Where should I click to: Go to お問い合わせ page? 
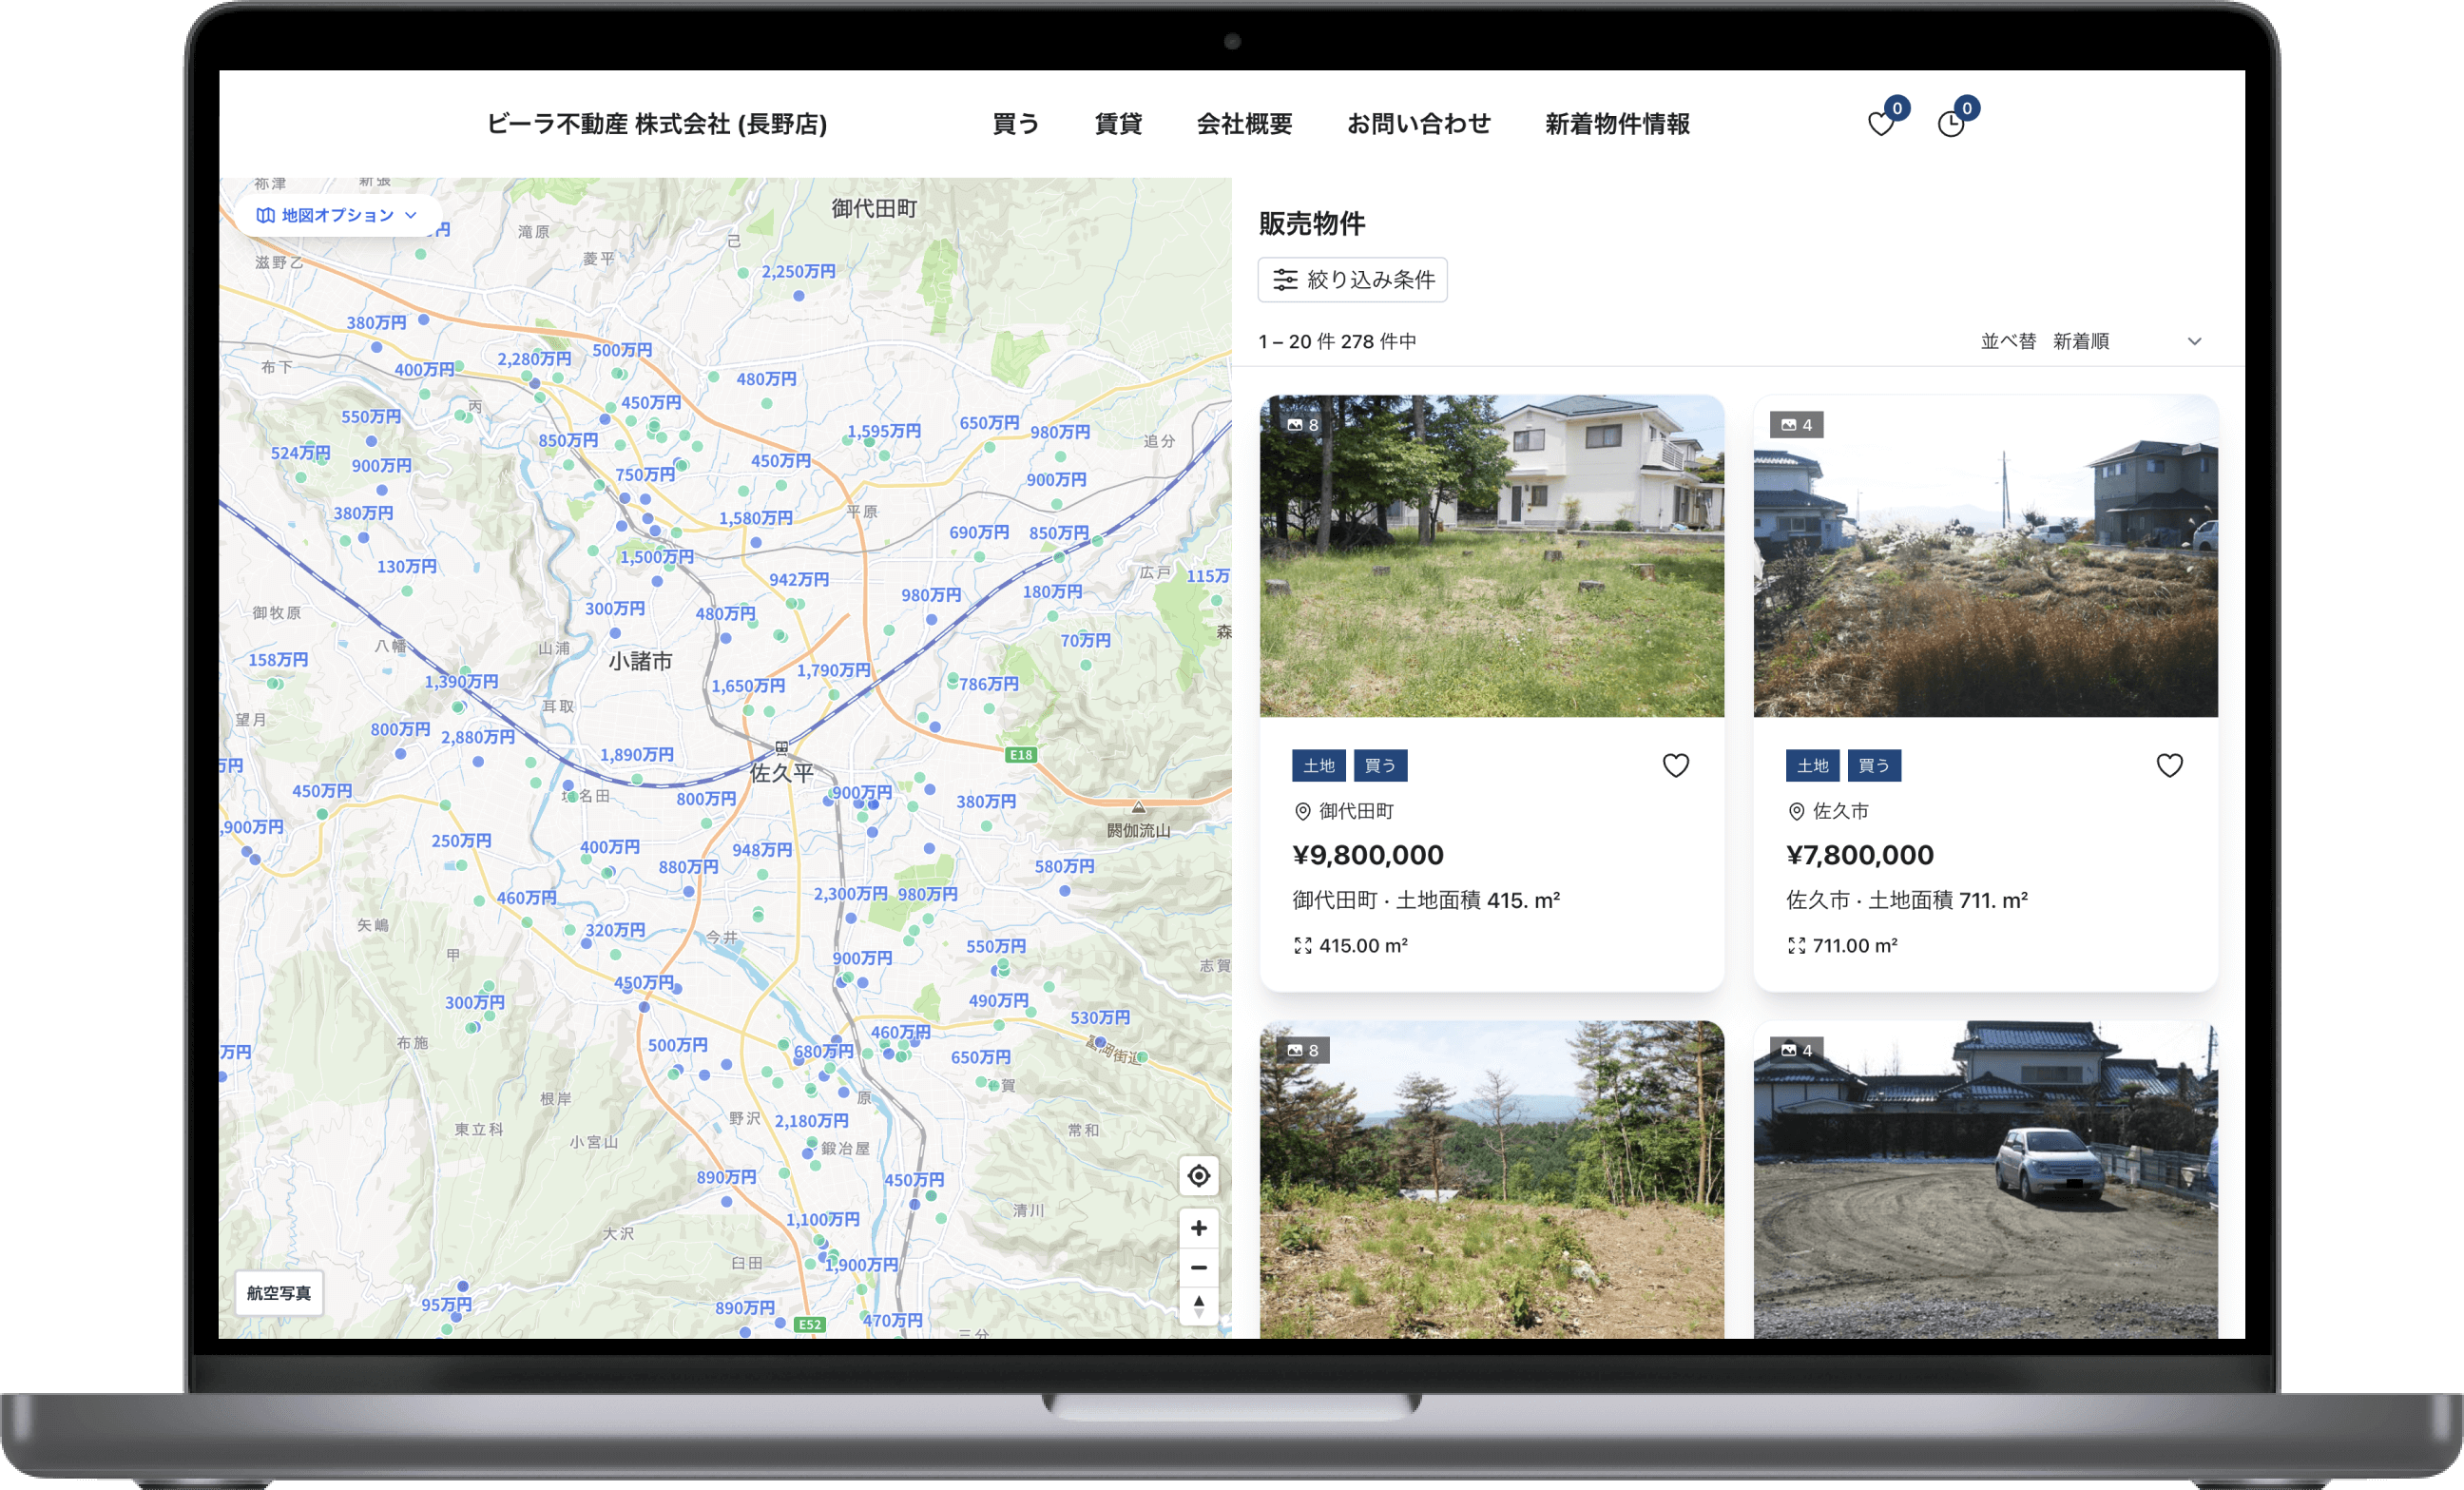click(1418, 124)
